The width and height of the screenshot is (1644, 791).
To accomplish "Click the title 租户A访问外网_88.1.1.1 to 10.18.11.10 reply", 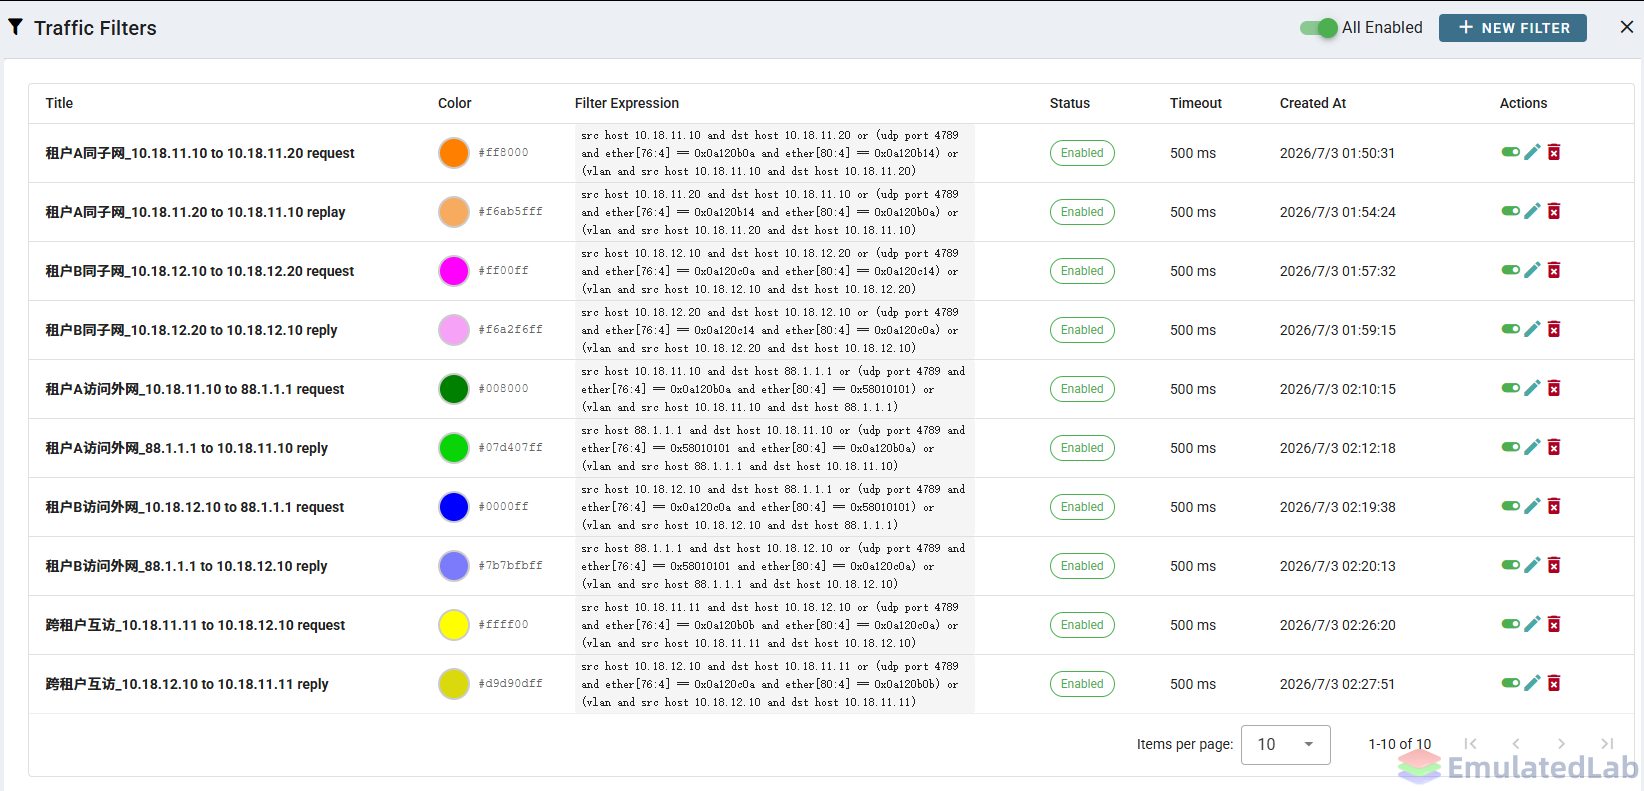I will pyautogui.click(x=186, y=448).
